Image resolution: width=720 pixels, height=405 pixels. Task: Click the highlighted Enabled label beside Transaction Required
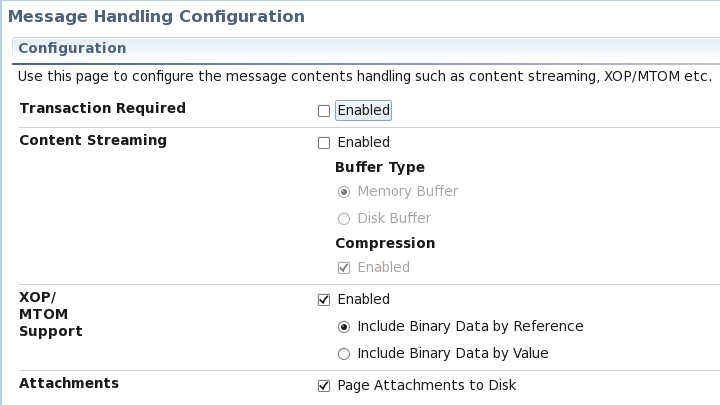point(364,110)
